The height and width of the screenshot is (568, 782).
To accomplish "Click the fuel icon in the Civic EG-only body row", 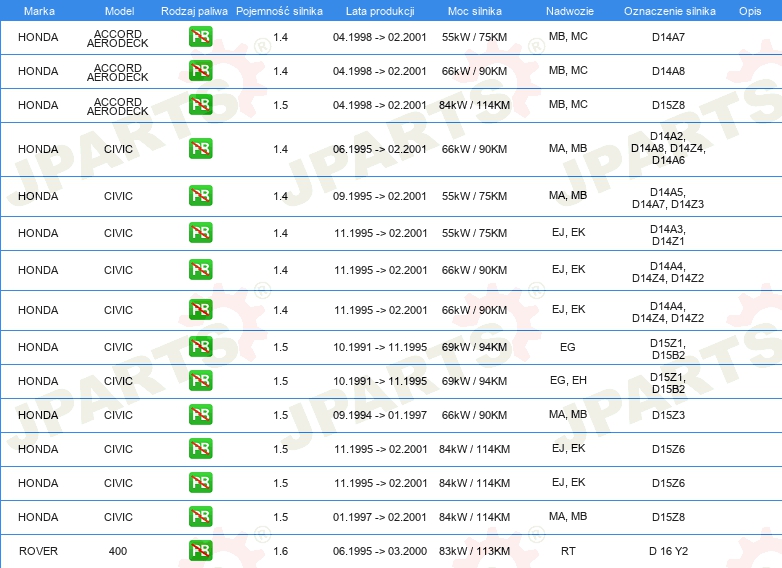I will [200, 346].
